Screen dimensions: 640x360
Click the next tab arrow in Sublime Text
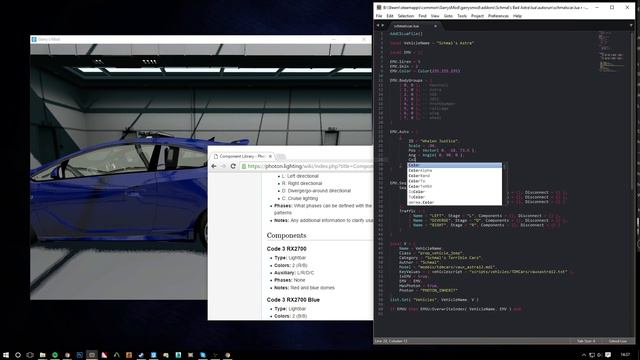coord(382,26)
